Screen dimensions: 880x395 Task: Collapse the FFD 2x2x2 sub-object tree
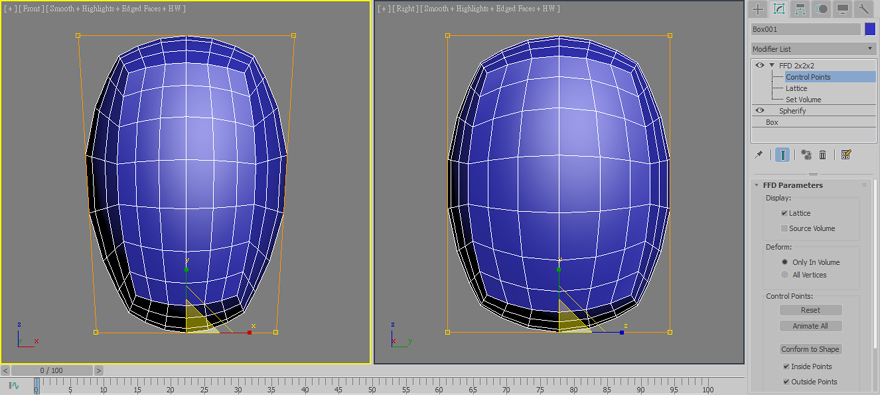click(x=772, y=66)
